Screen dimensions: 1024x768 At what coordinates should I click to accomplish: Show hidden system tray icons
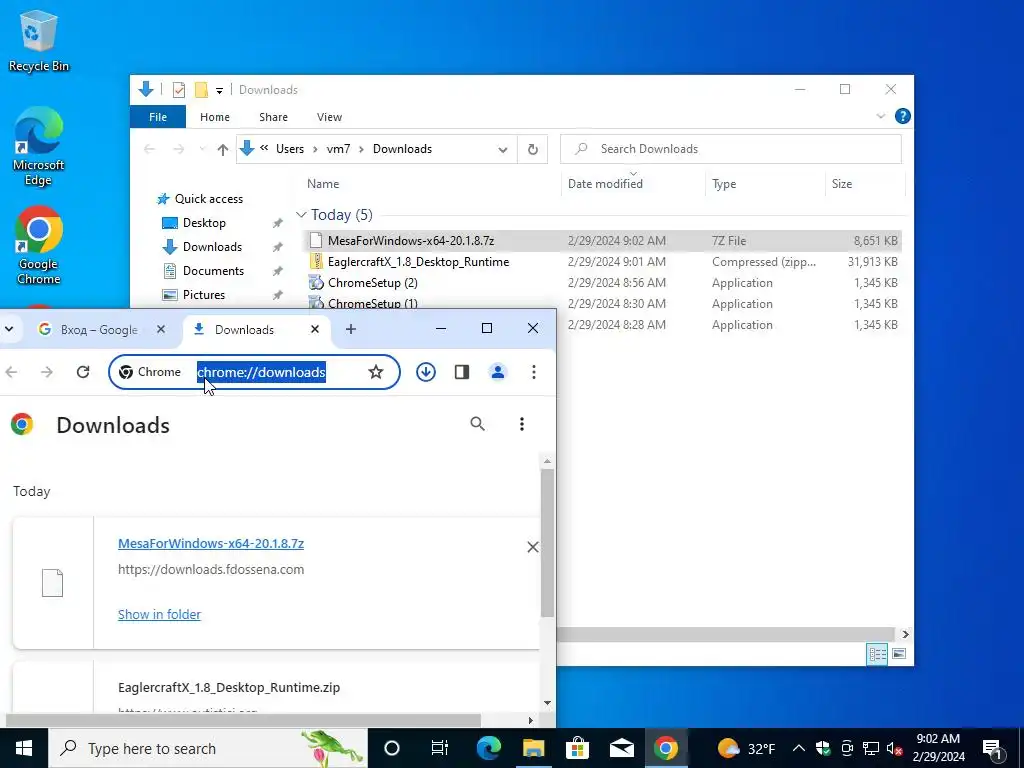(x=798, y=748)
